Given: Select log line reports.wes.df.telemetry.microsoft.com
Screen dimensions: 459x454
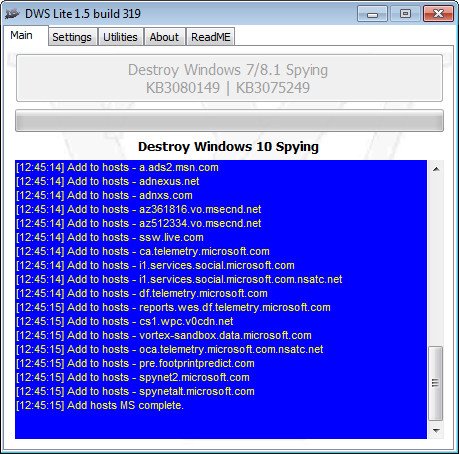Looking at the screenshot, I should (x=173, y=307).
